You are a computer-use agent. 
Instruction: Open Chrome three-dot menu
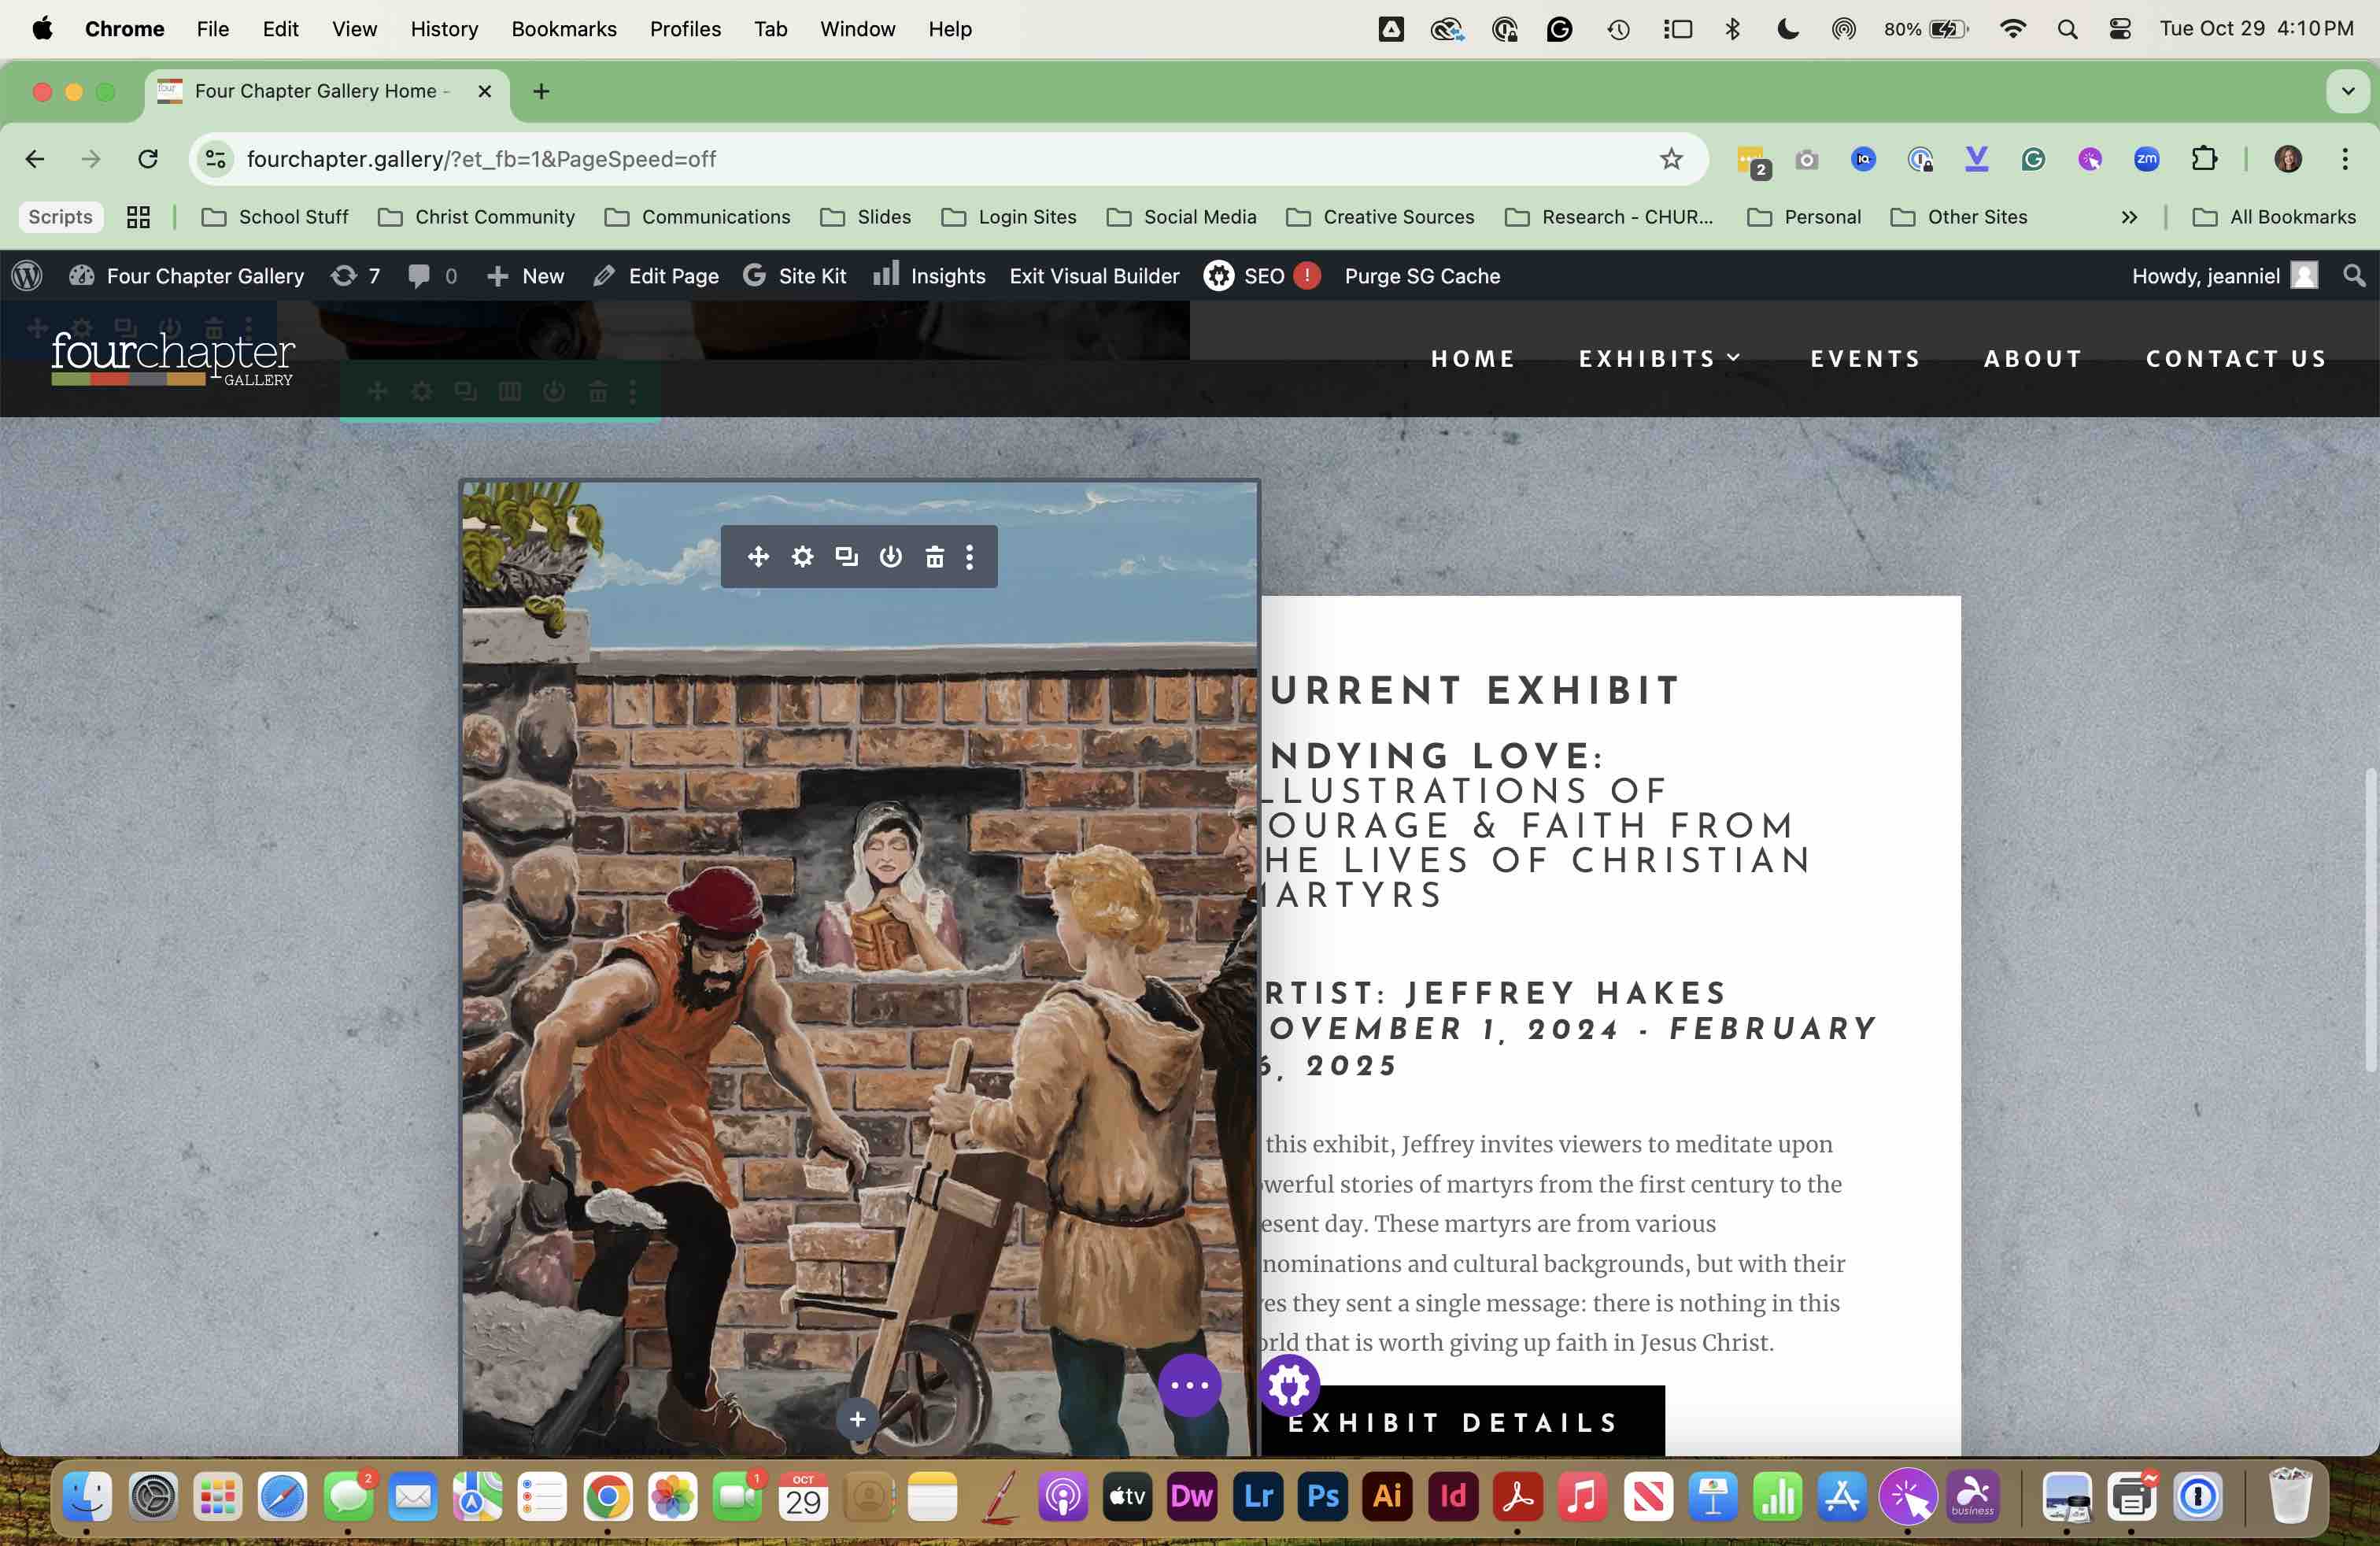(2344, 159)
